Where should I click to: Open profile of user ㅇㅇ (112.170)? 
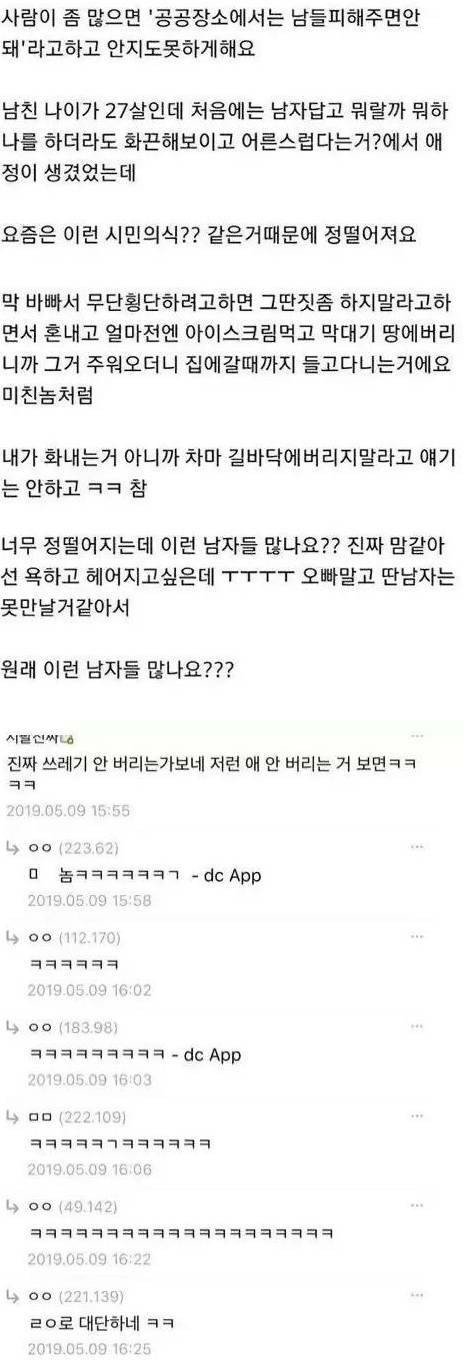(x=74, y=936)
